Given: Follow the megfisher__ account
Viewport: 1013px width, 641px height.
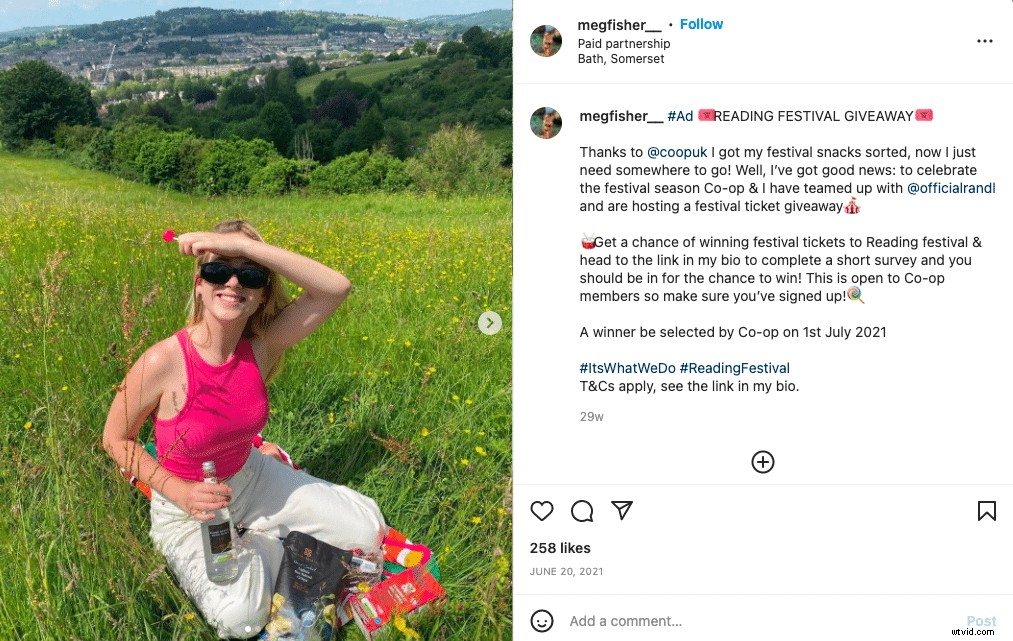Looking at the screenshot, I should pyautogui.click(x=701, y=24).
